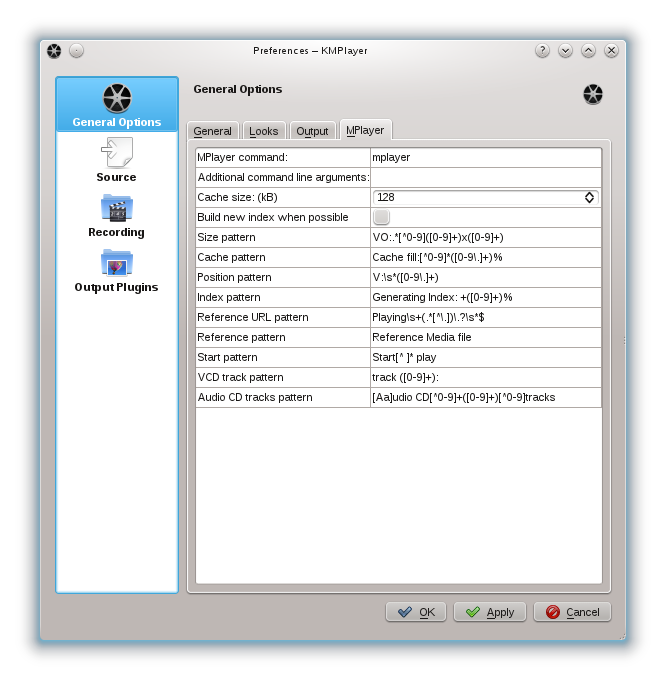Select Reference URL pattern value cell
Screen dimensions: 666x680
(x=486, y=317)
